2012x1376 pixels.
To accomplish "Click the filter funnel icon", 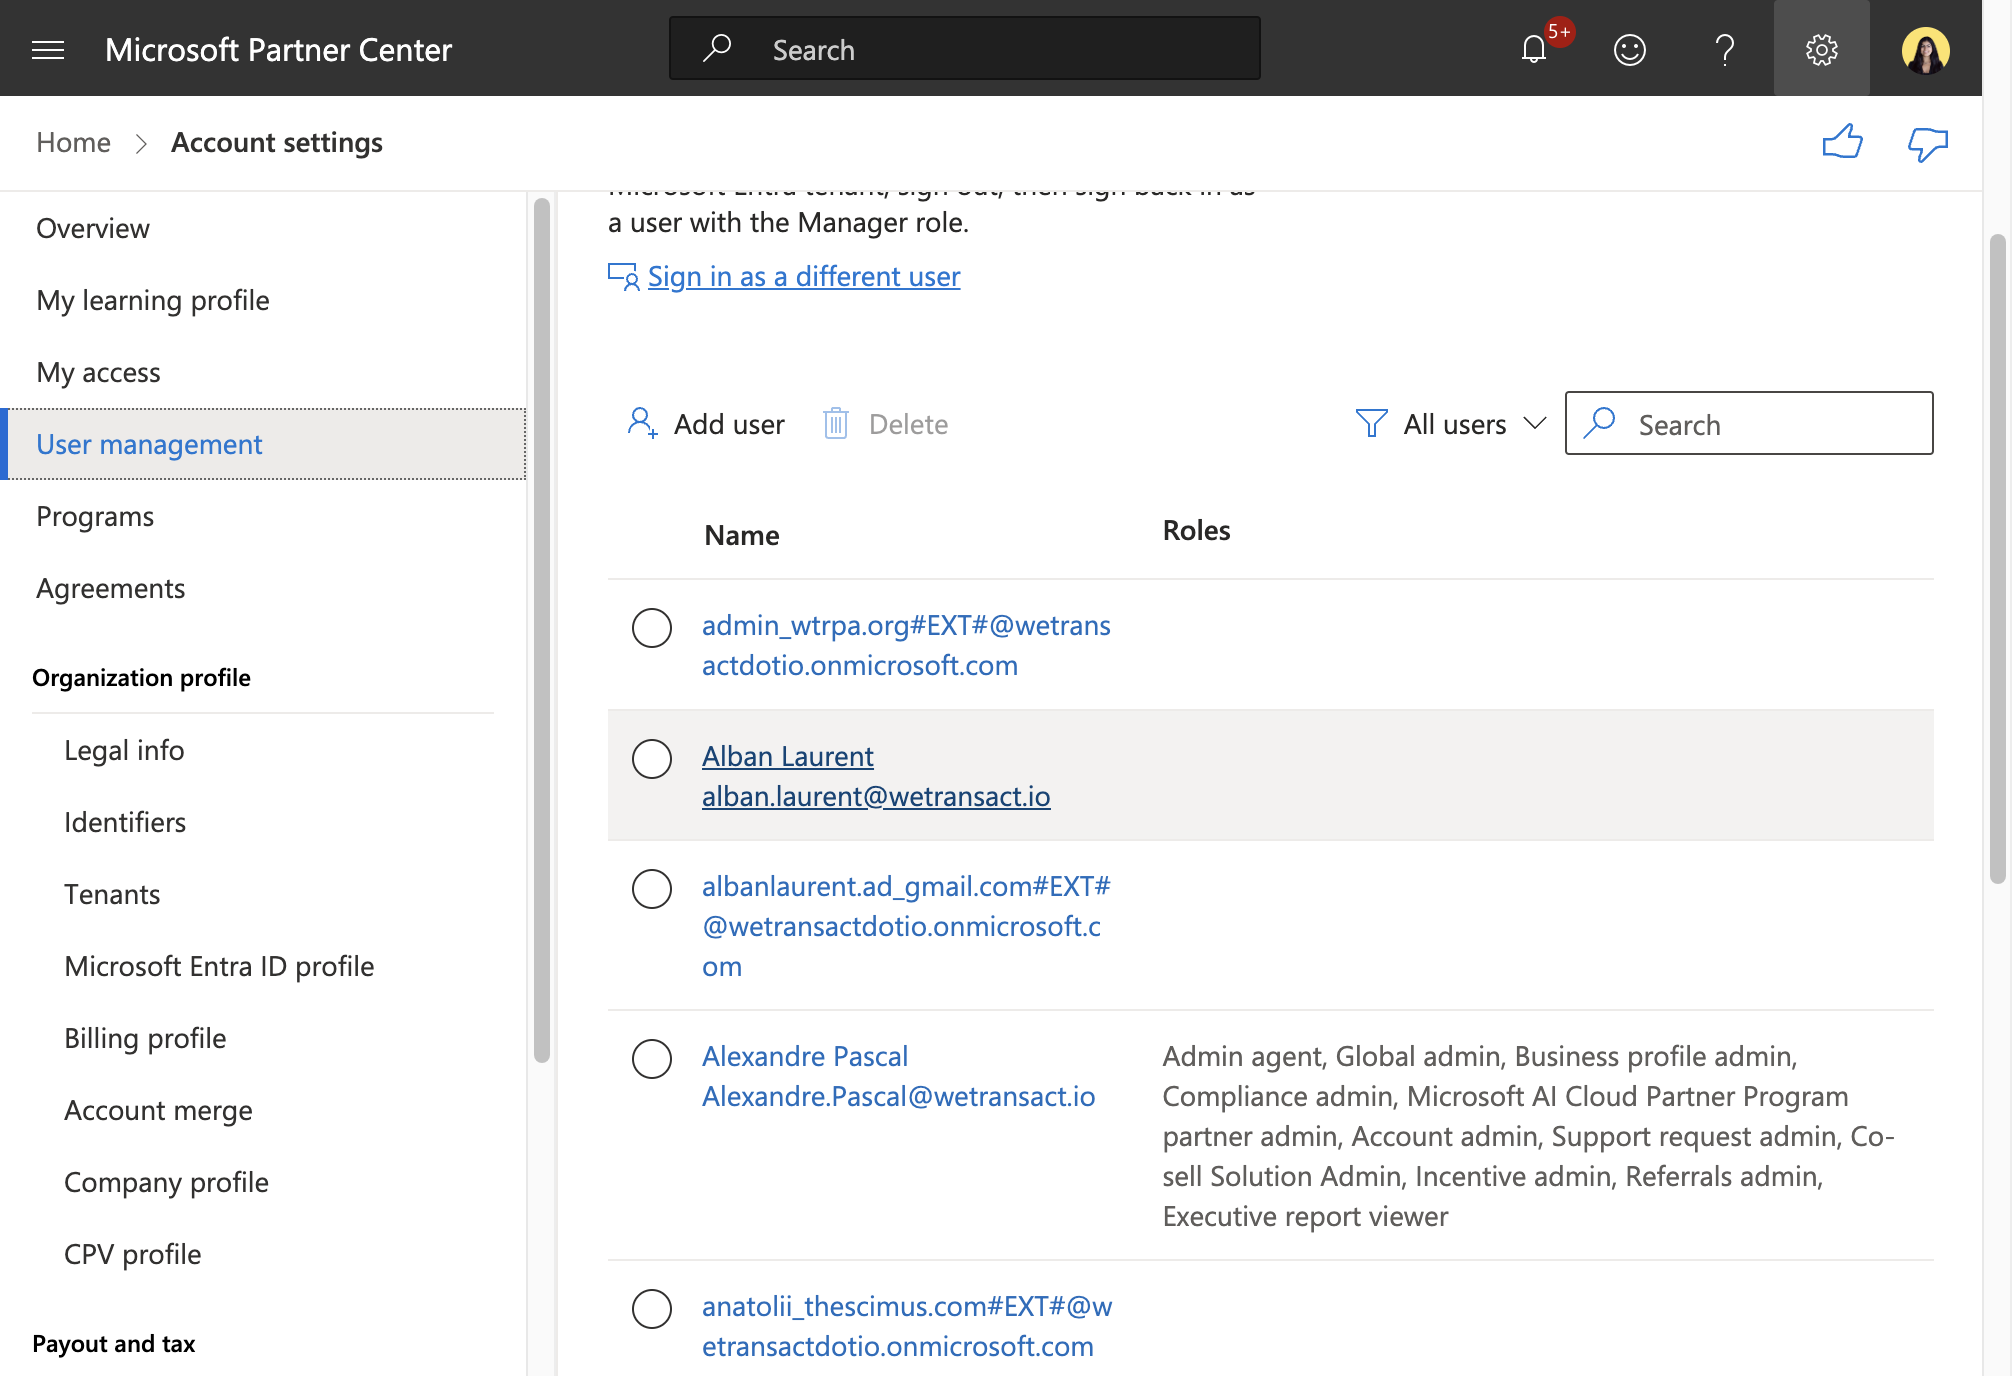I will click(x=1371, y=424).
